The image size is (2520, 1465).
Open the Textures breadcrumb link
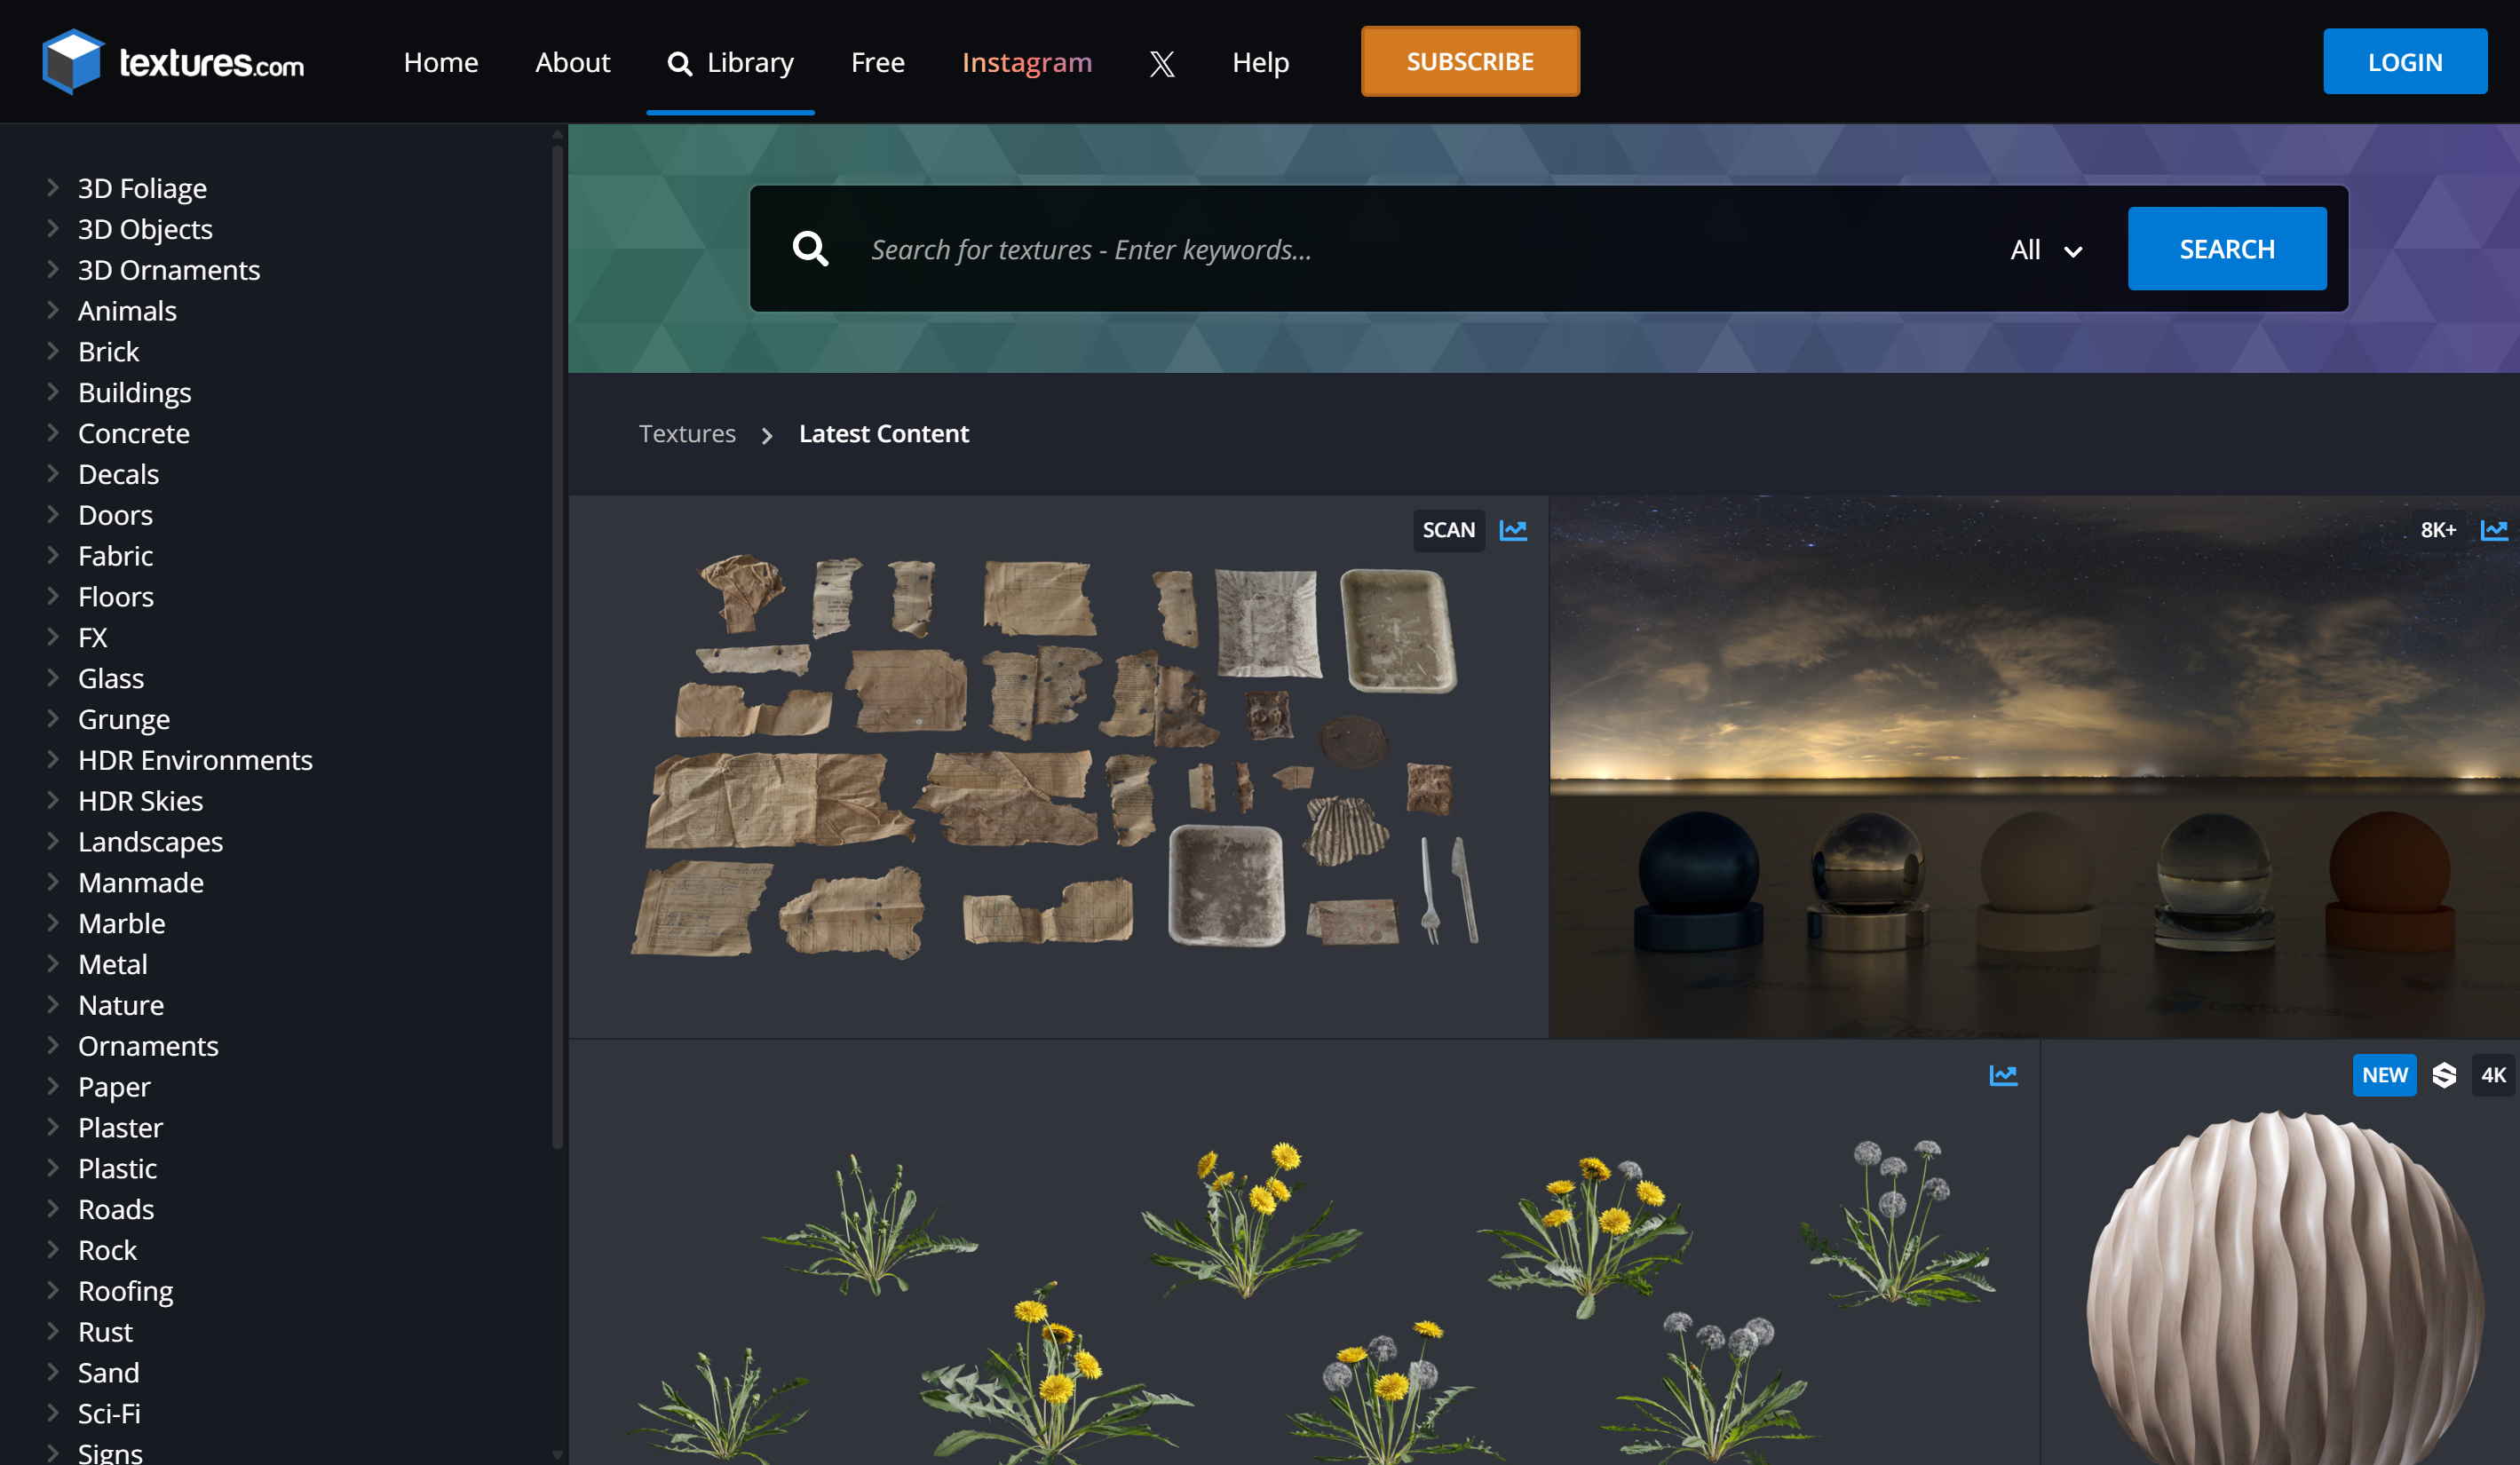pyautogui.click(x=687, y=434)
